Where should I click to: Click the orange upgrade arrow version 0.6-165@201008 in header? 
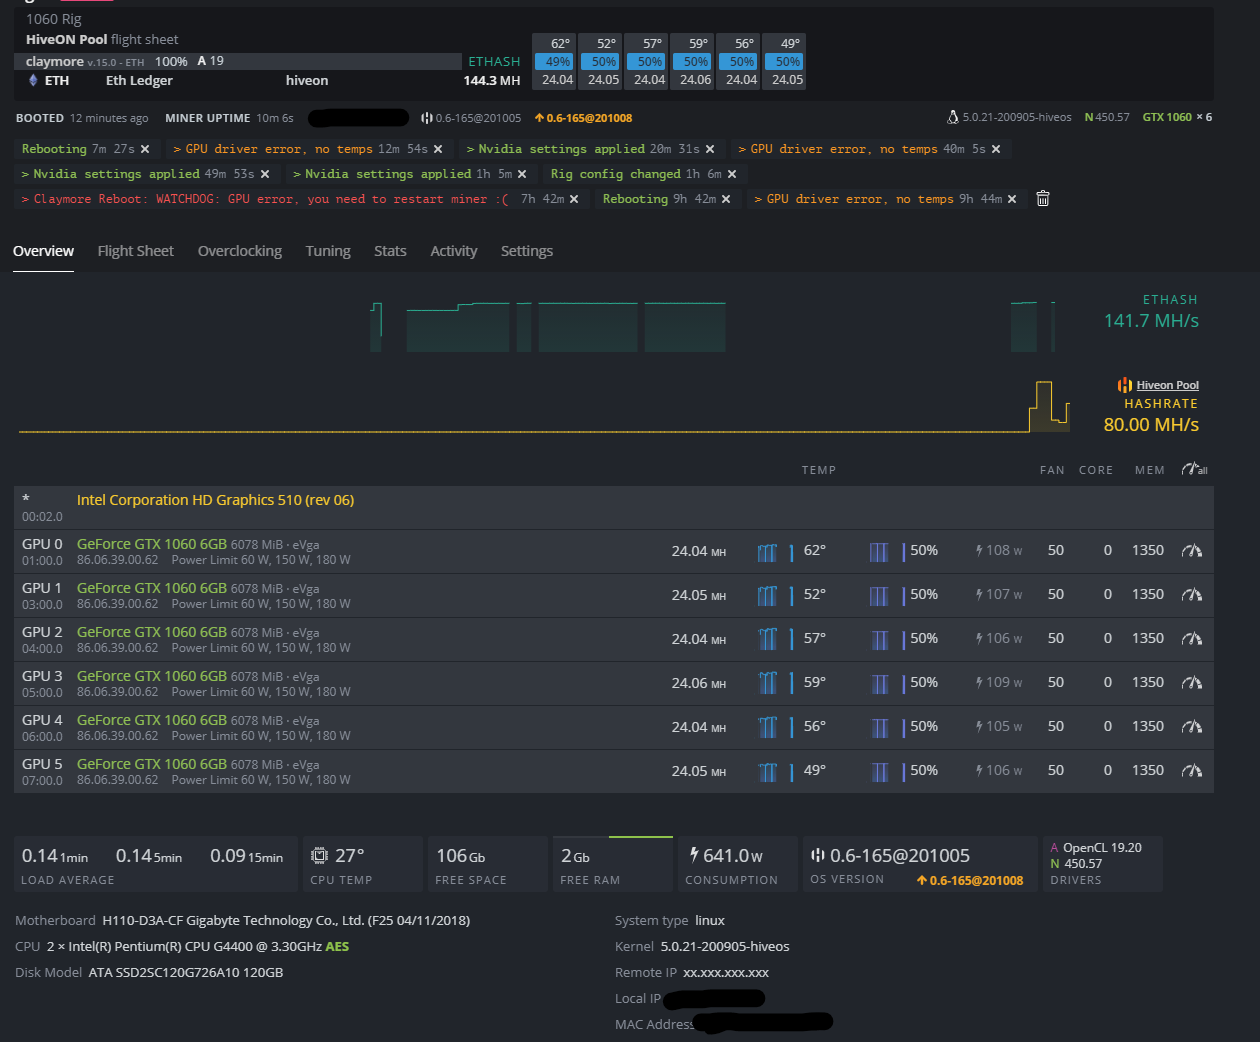pyautogui.click(x=583, y=118)
